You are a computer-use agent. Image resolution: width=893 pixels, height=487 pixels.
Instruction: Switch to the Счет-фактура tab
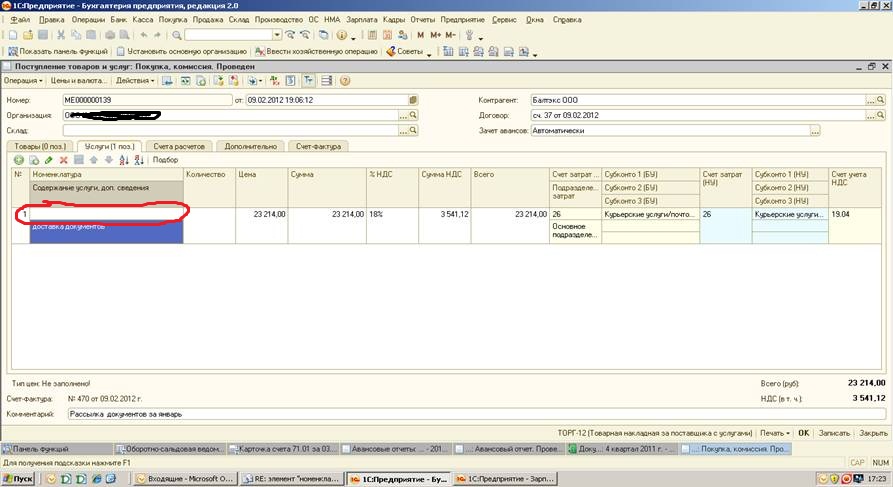318,146
